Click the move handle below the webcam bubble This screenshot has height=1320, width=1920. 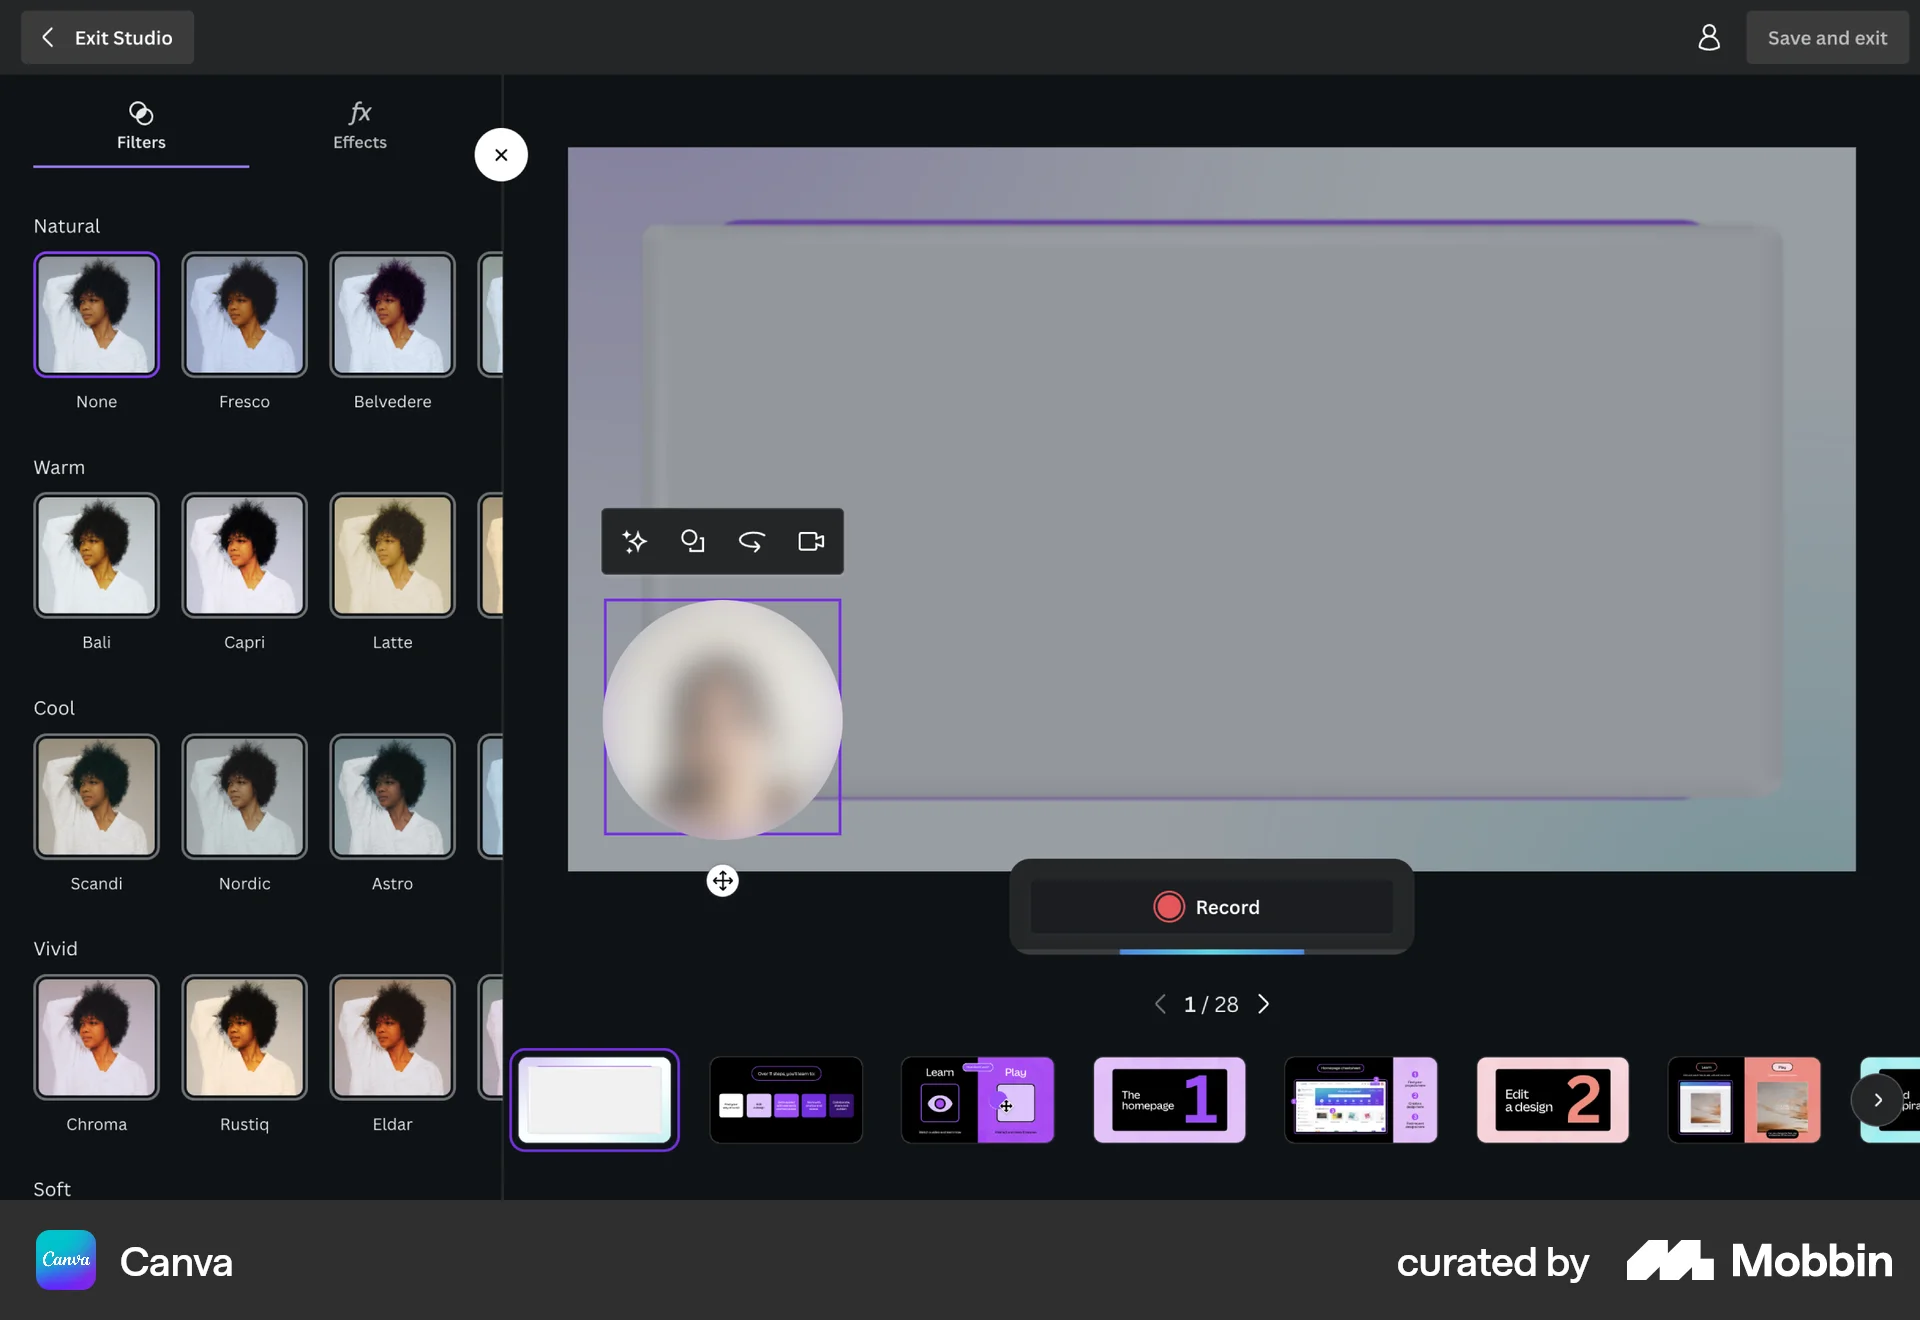point(722,881)
